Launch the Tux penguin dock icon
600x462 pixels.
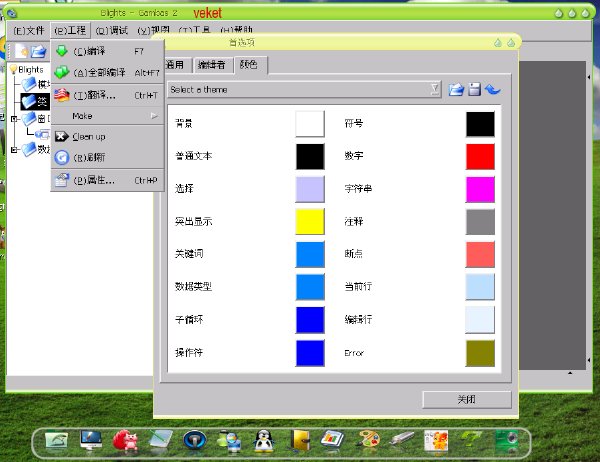point(264,441)
